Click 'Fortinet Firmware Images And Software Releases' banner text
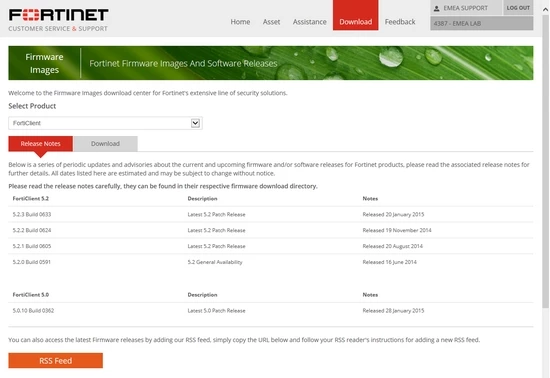 click(183, 63)
